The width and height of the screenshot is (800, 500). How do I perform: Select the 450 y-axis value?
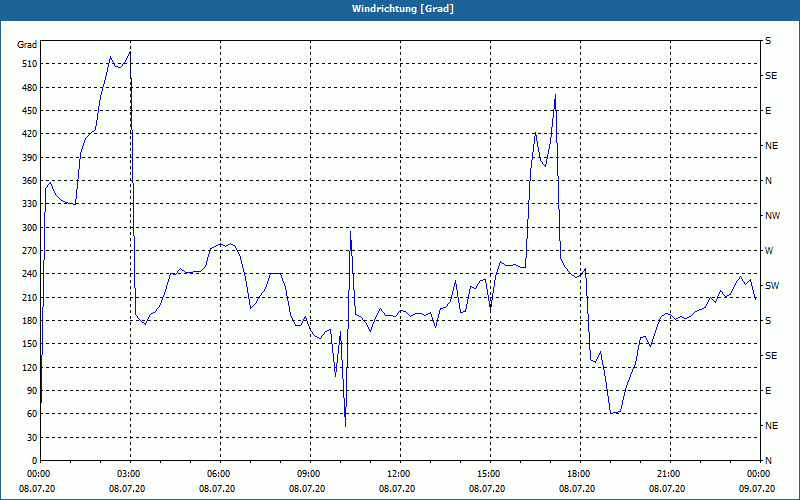30,111
